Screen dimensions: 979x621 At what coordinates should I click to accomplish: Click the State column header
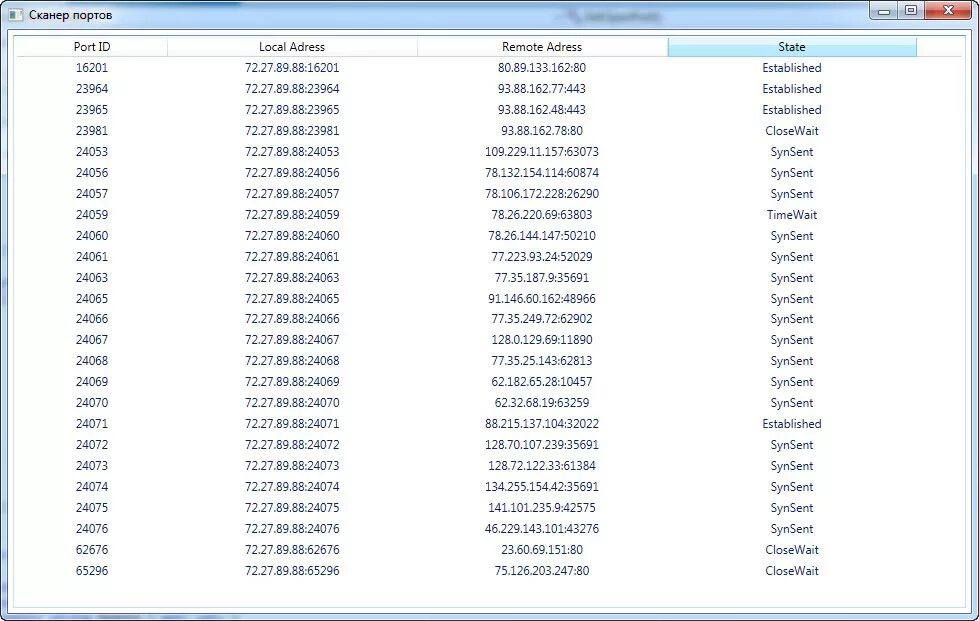pyautogui.click(x=792, y=47)
